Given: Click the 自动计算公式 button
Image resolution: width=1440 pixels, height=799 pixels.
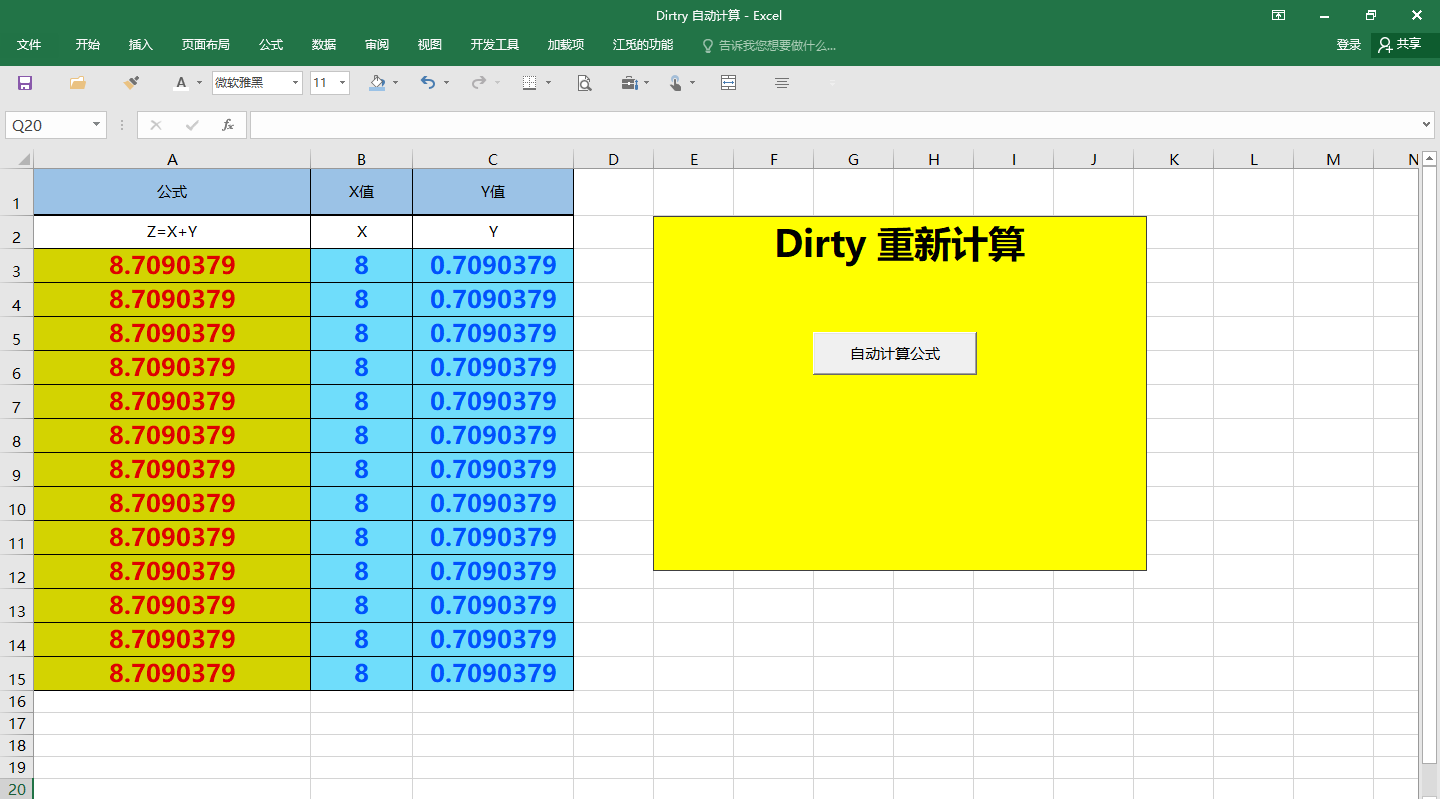Looking at the screenshot, I should tap(895, 353).
